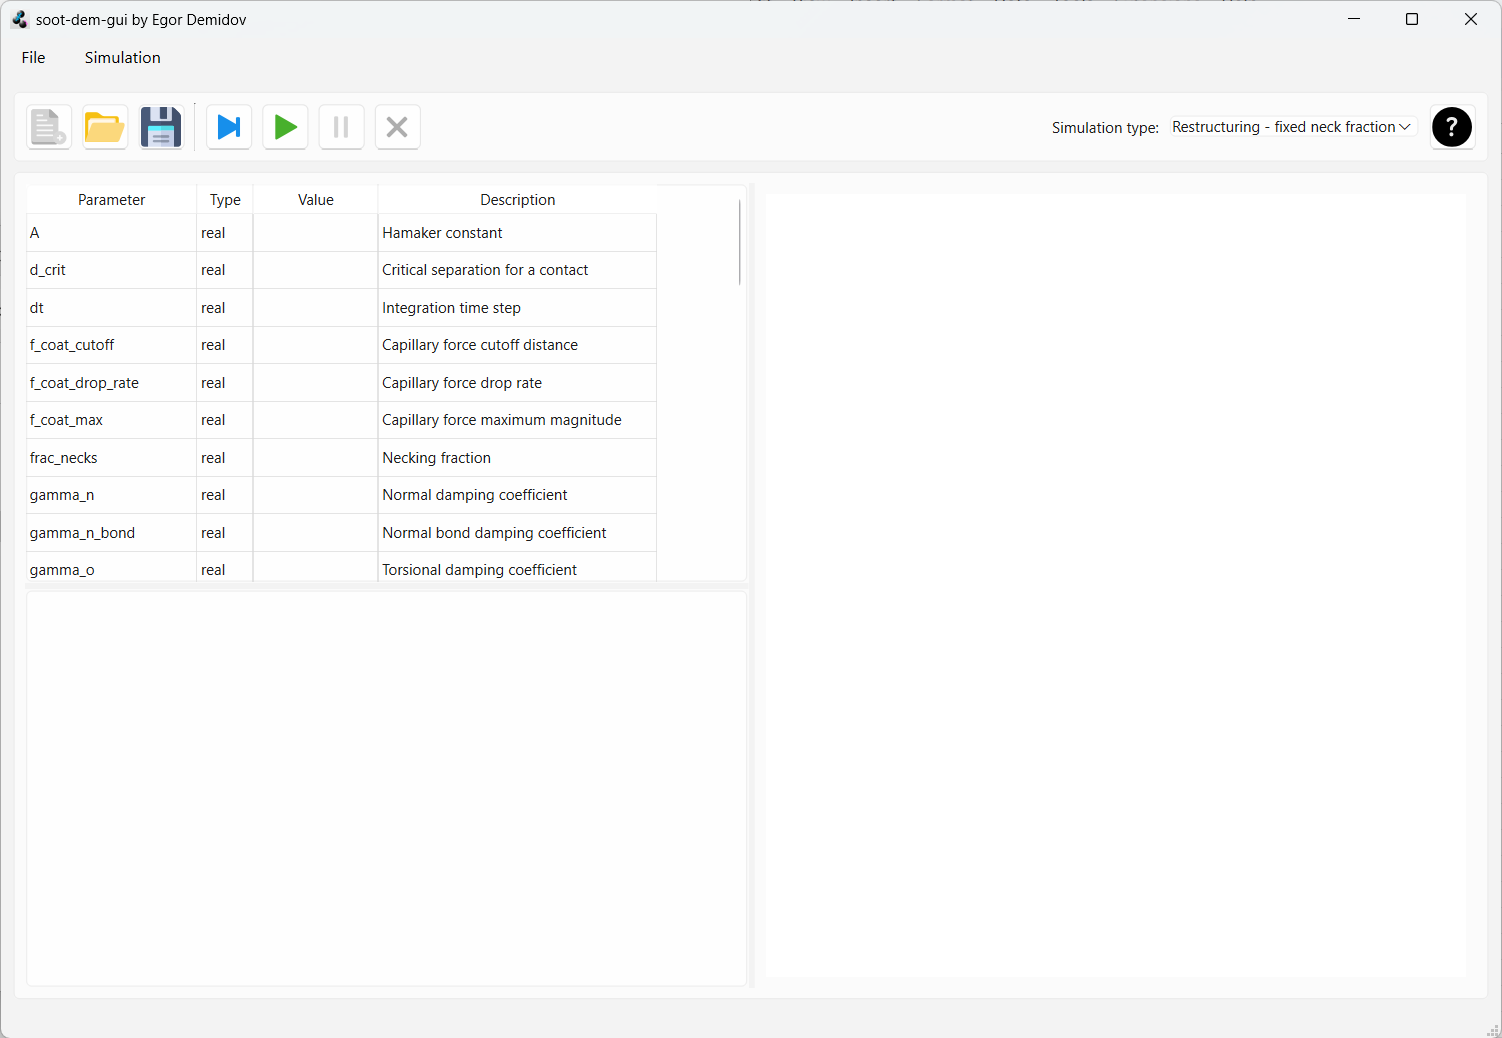Click 'Necking fraction' description

point(518,458)
